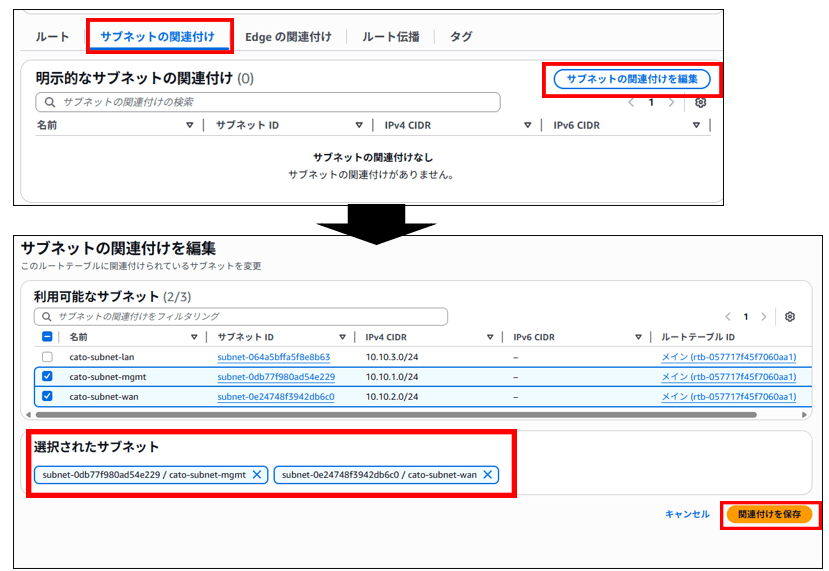Sort explicit associations by IPv6 CIDR column

tap(696, 125)
